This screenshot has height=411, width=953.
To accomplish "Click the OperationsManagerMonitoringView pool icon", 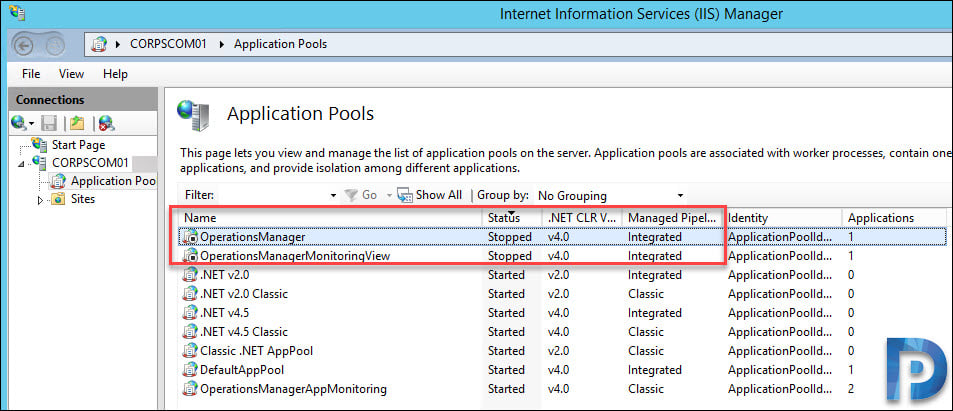I will (x=190, y=256).
